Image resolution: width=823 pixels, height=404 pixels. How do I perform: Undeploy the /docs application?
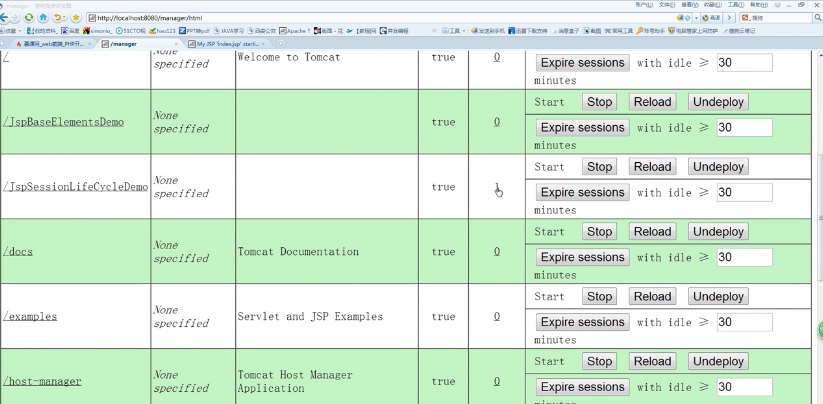click(x=719, y=232)
